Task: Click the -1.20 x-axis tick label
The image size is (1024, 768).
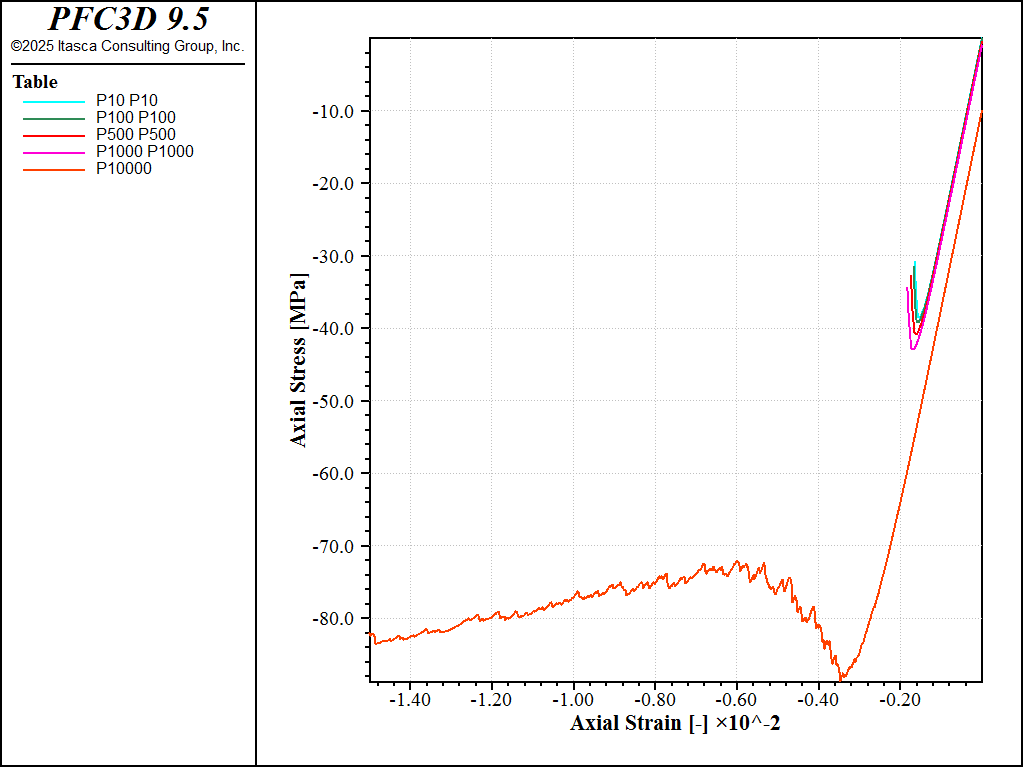Action: click(x=492, y=700)
